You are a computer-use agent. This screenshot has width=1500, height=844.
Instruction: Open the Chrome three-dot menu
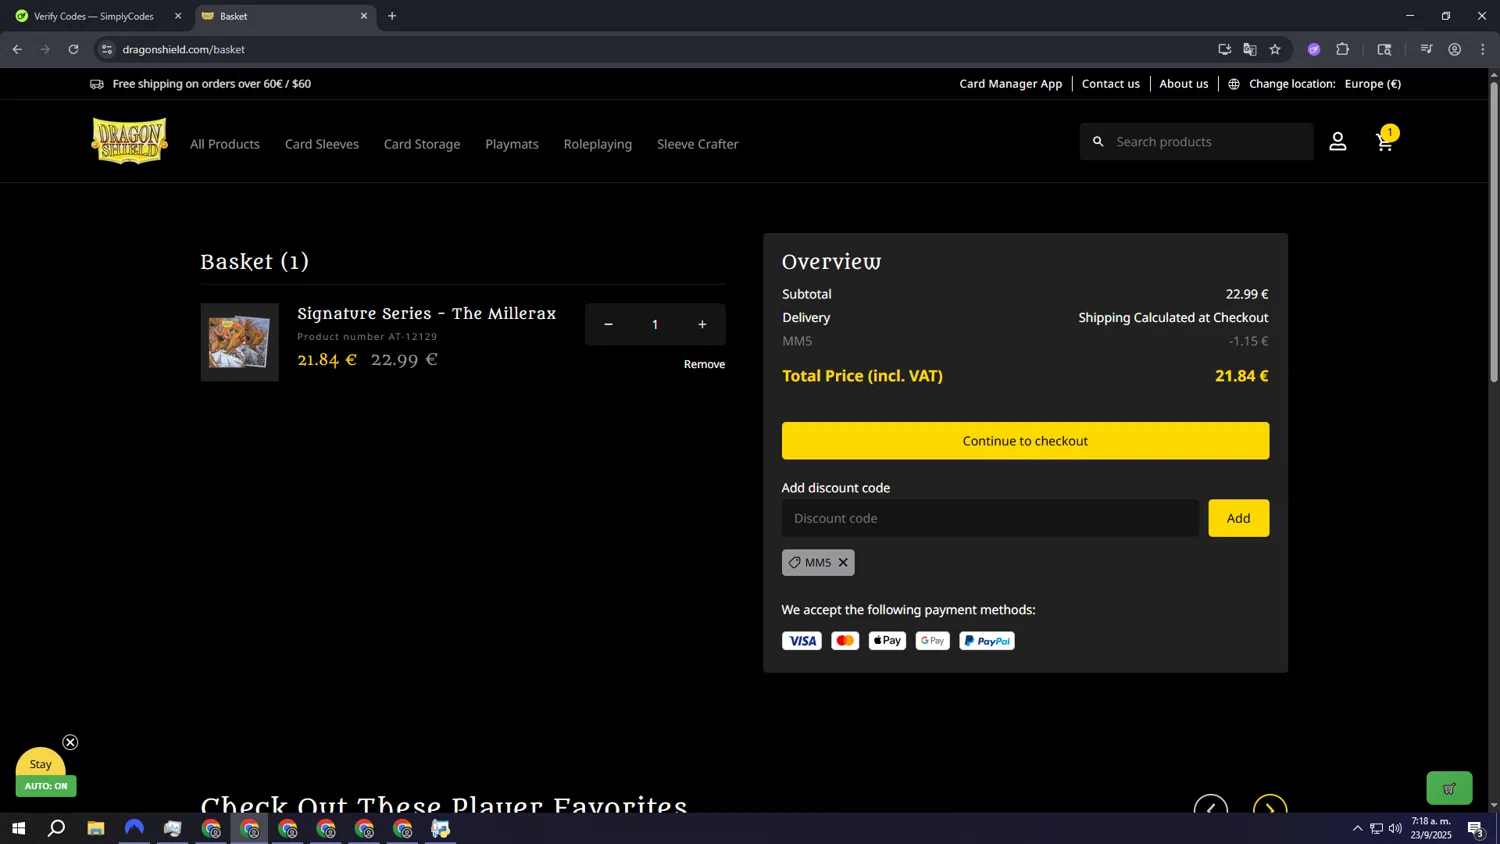pyautogui.click(x=1483, y=49)
